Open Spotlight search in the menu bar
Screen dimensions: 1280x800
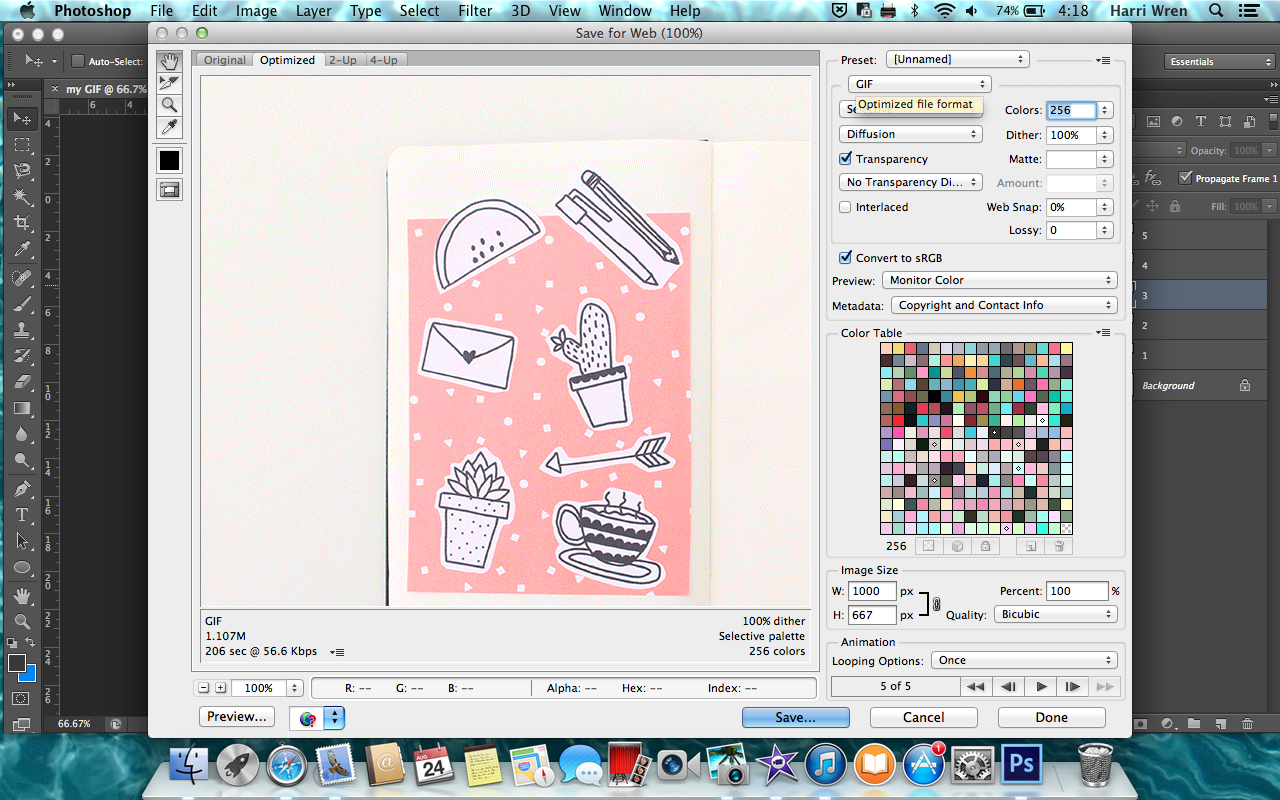point(1216,11)
